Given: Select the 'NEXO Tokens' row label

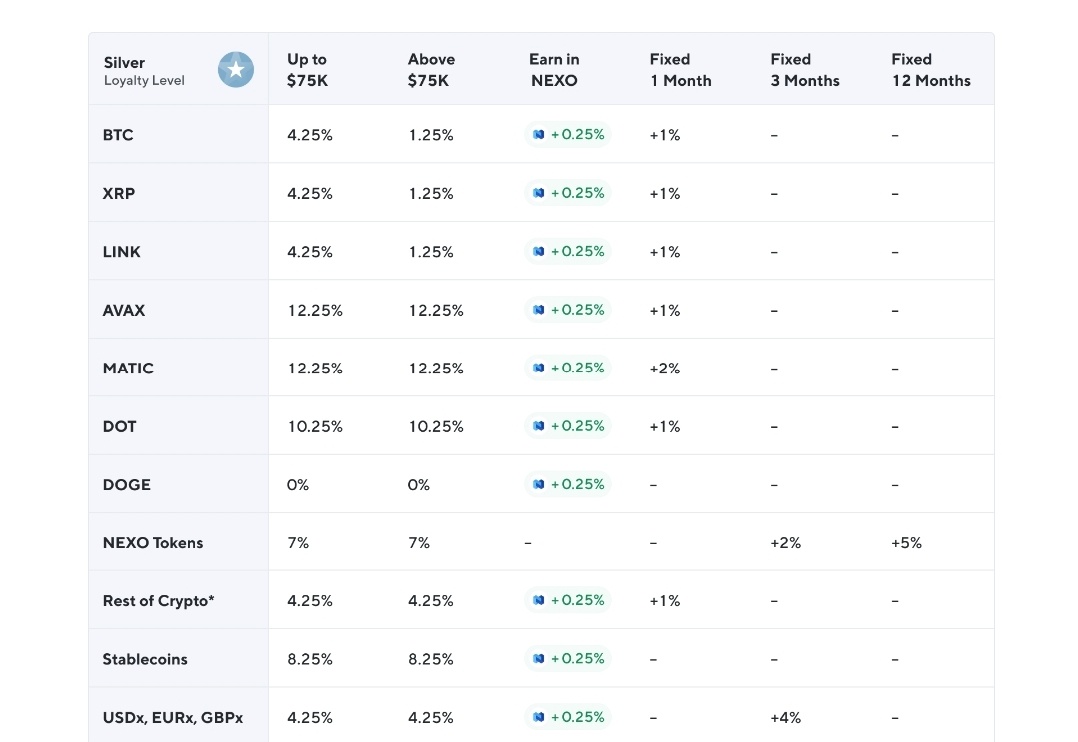Looking at the screenshot, I should pyautogui.click(x=153, y=543).
